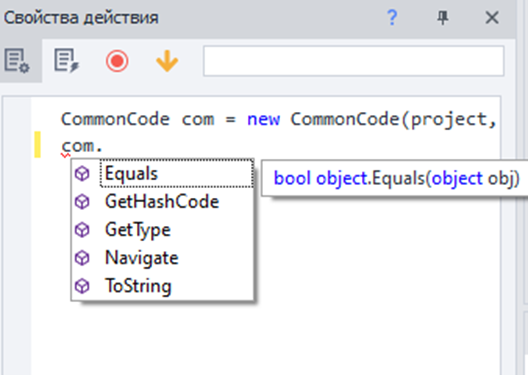The height and width of the screenshot is (375, 528).
Task: Click the method icon beside Navigate
Action: coord(82,258)
